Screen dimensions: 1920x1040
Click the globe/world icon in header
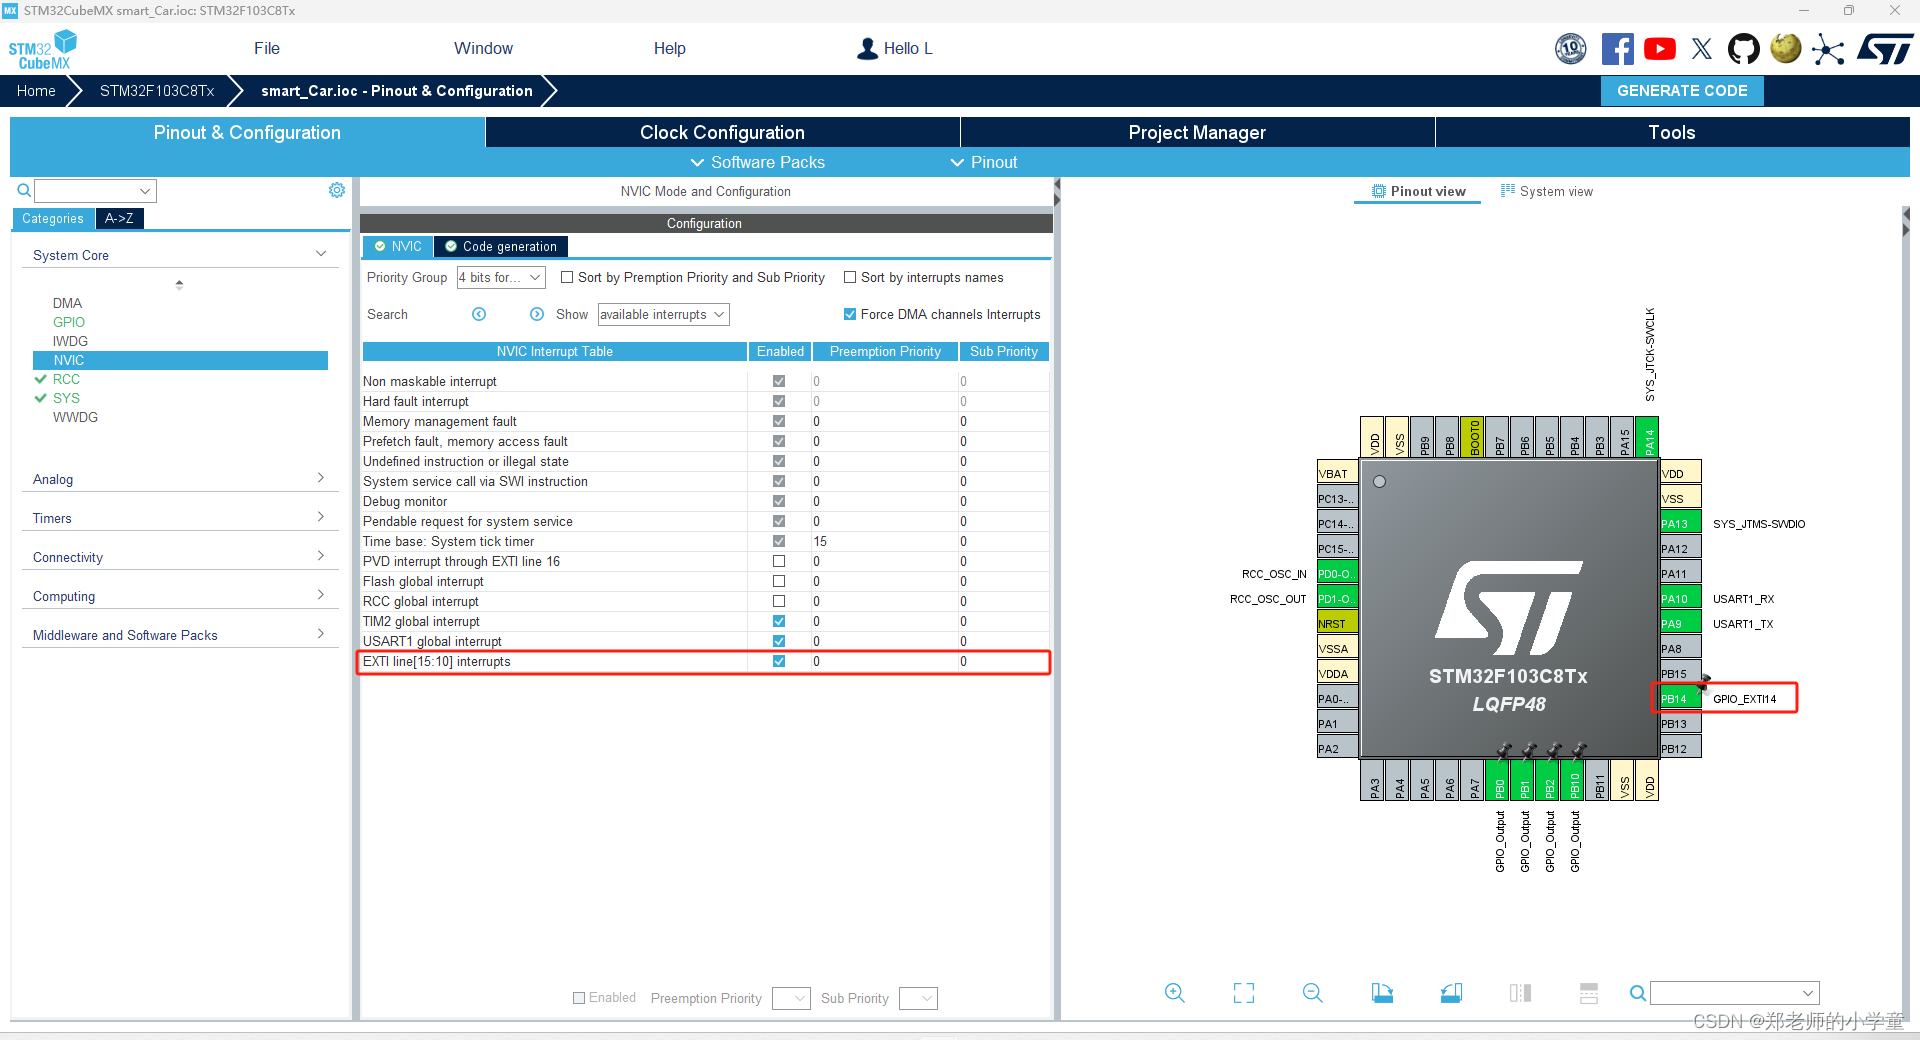click(x=1786, y=48)
